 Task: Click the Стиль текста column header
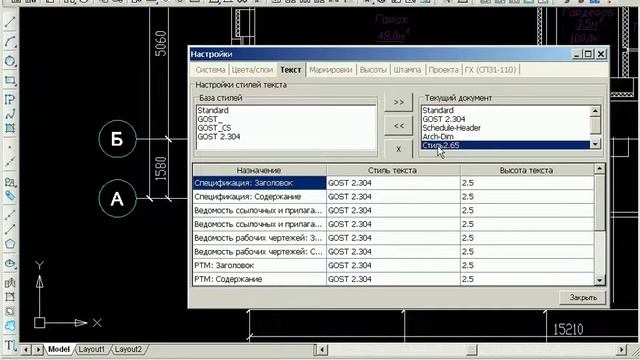pos(393,170)
